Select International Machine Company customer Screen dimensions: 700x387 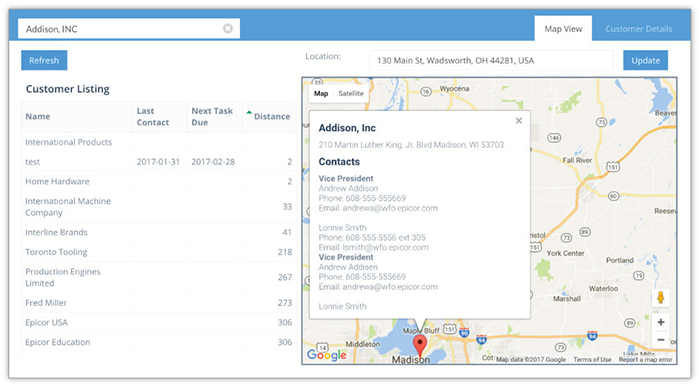(158, 207)
